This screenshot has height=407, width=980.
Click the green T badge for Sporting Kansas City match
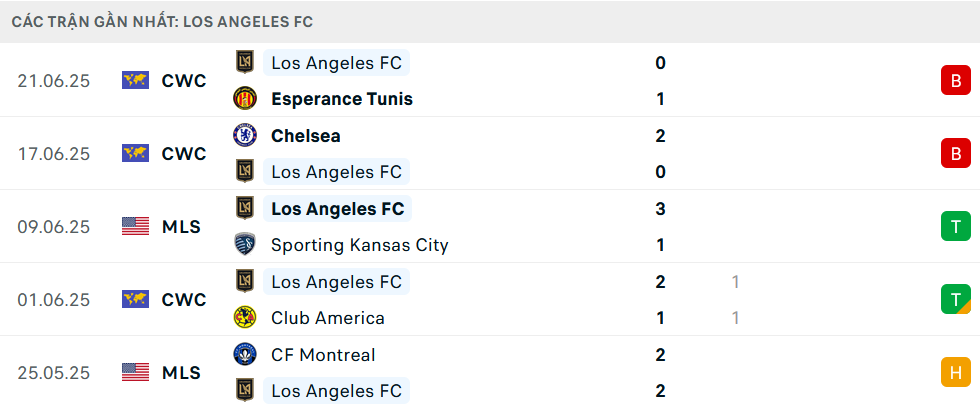pyautogui.click(x=956, y=226)
